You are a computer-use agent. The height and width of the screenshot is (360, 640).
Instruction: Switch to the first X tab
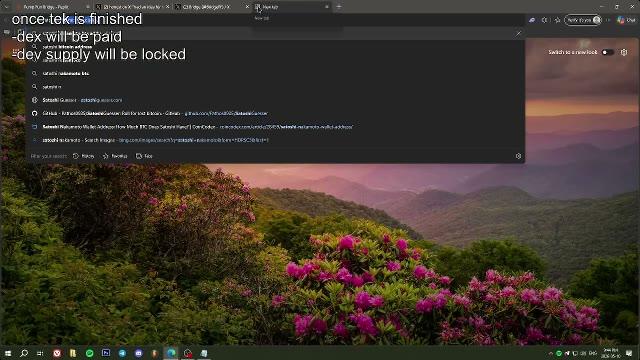pos(132,7)
